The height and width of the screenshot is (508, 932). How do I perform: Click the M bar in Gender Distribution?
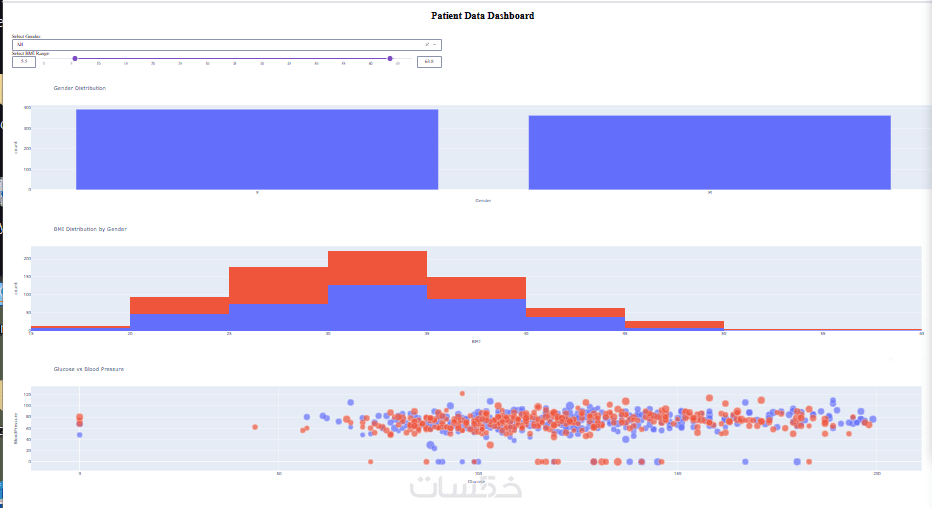click(x=710, y=153)
